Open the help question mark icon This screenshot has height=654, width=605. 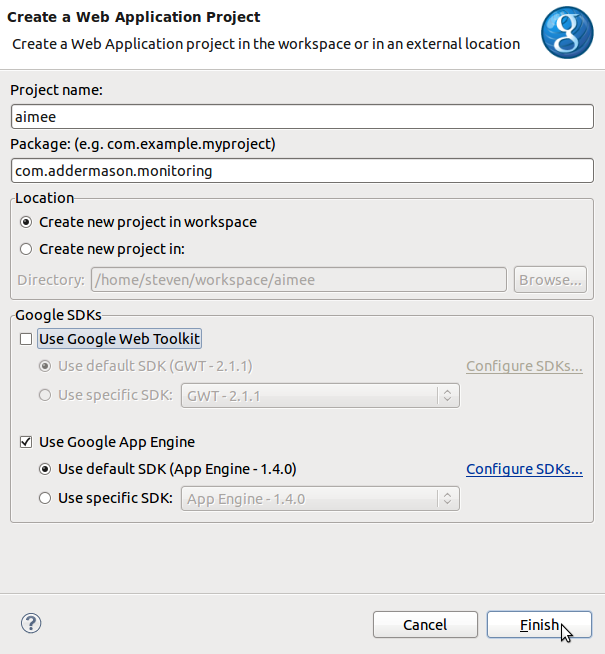pos(31,624)
